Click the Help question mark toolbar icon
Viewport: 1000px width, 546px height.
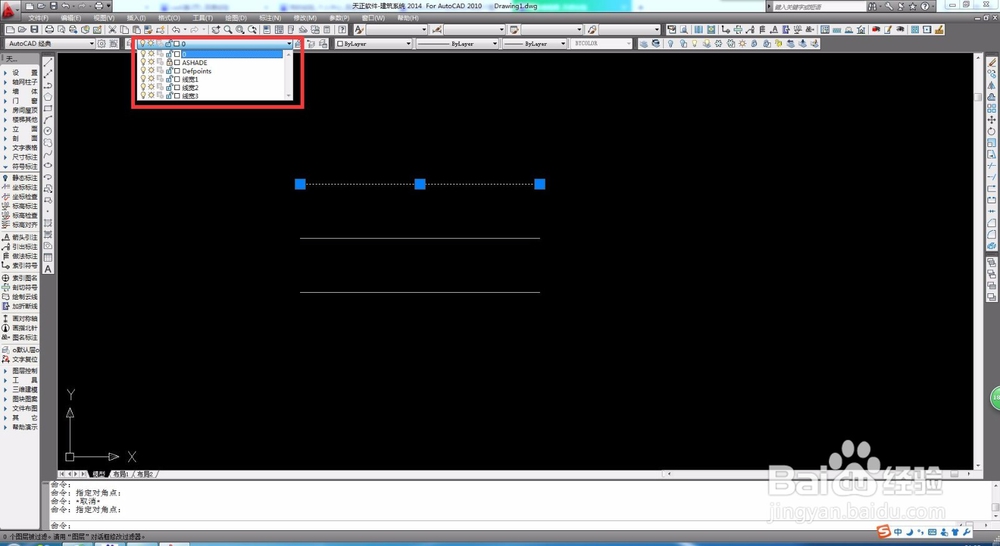point(342,30)
